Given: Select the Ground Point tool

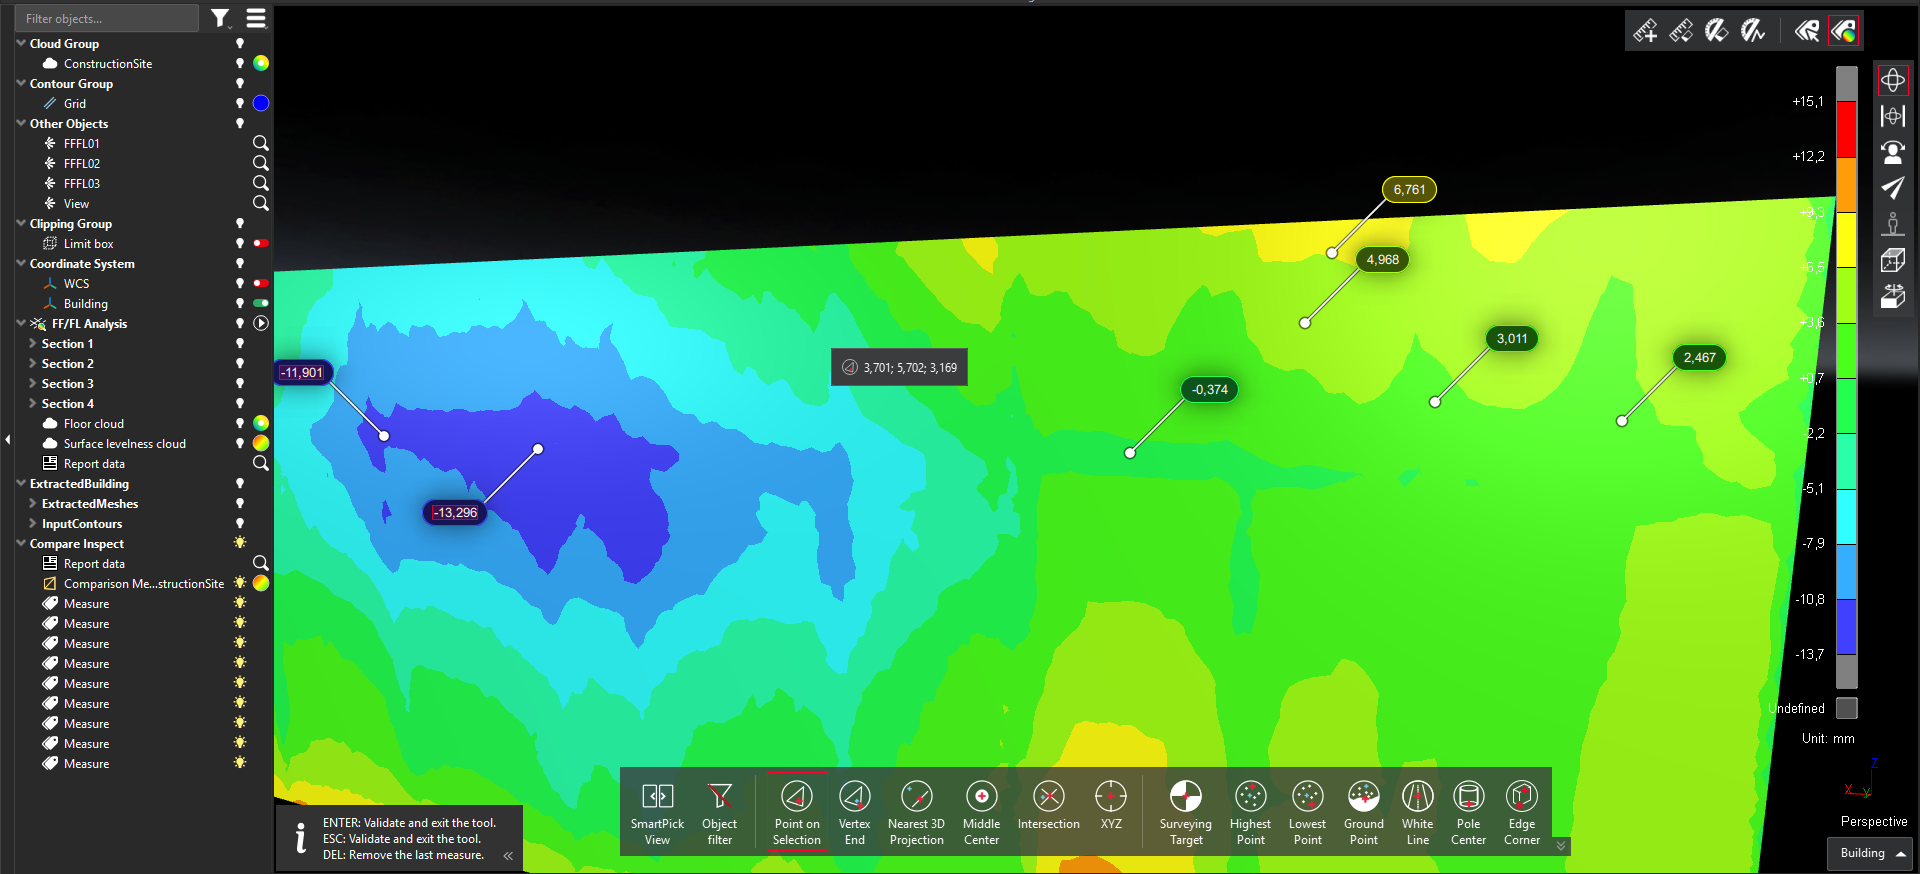Looking at the screenshot, I should pos(1363,811).
